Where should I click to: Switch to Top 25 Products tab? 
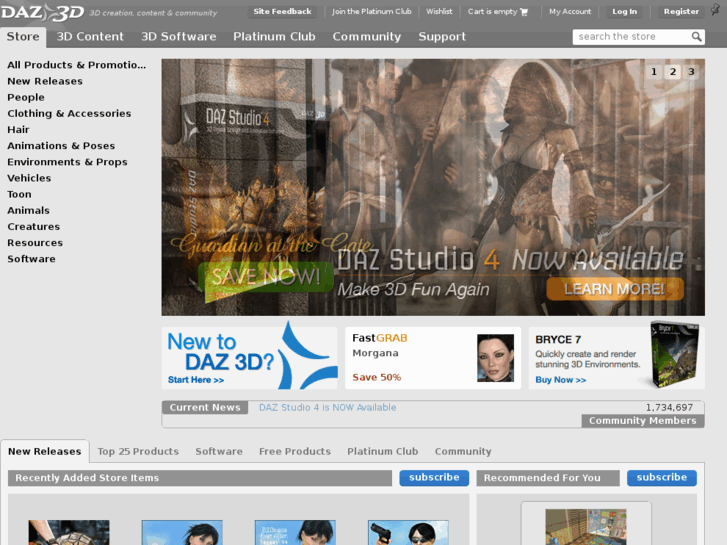coord(138,451)
